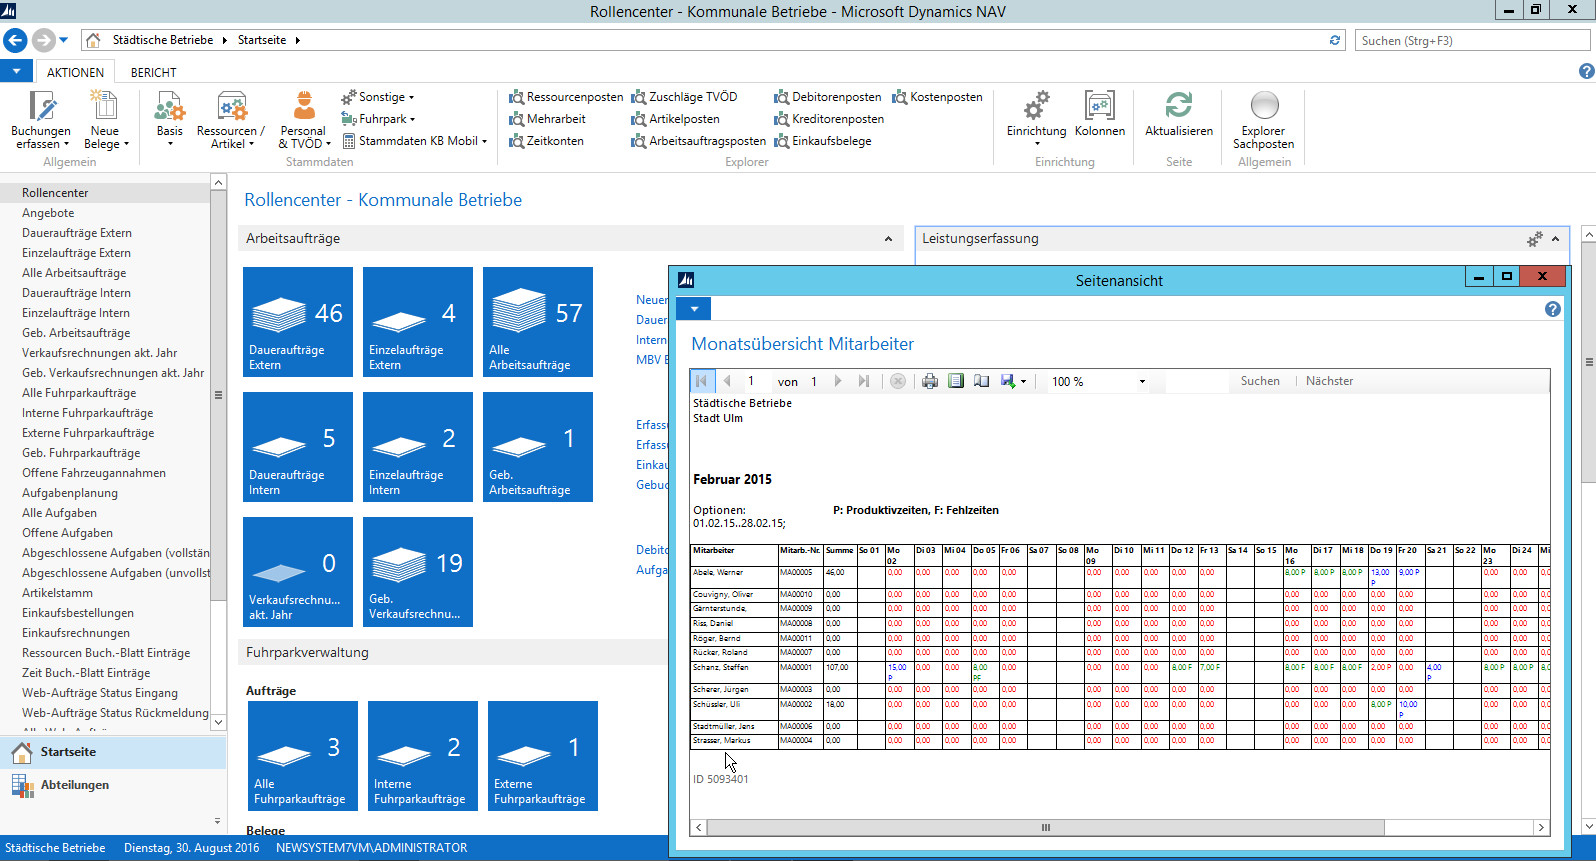Open Explorer Sachposten
Screen dimensions: 1596x861
coord(1264,119)
